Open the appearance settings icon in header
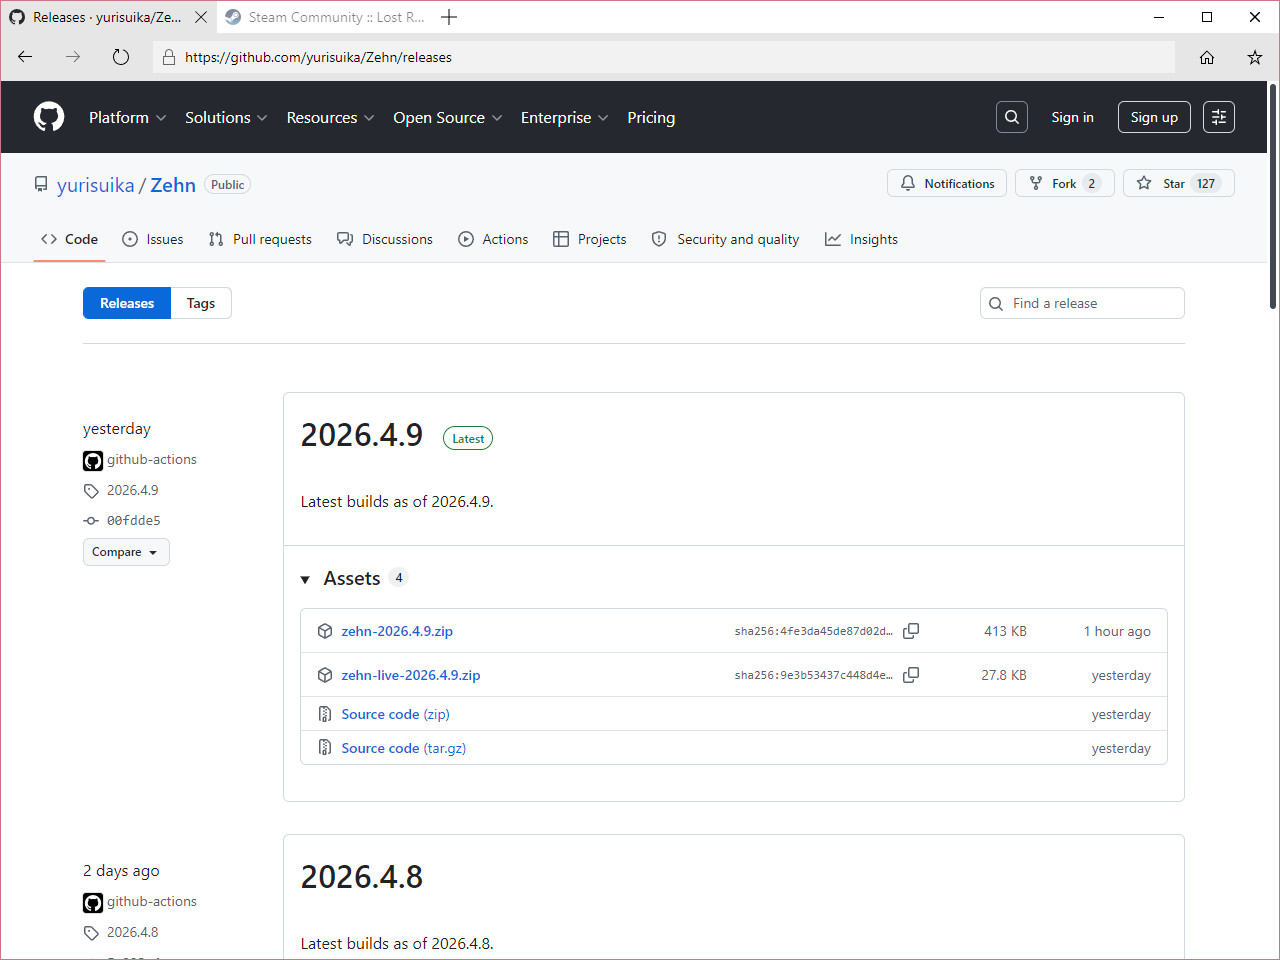This screenshot has height=960, width=1280. [1219, 117]
